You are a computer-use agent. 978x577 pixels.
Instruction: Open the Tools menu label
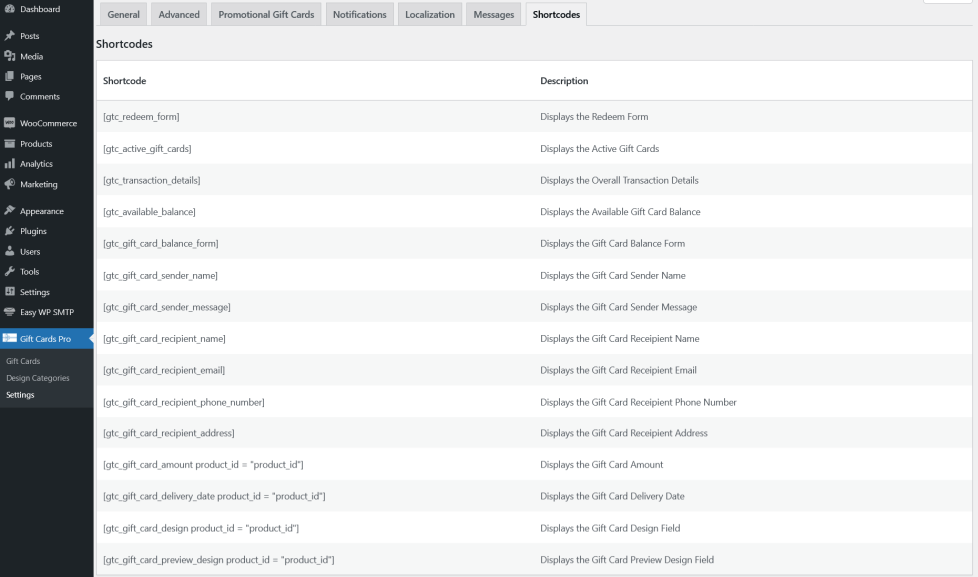point(29,271)
